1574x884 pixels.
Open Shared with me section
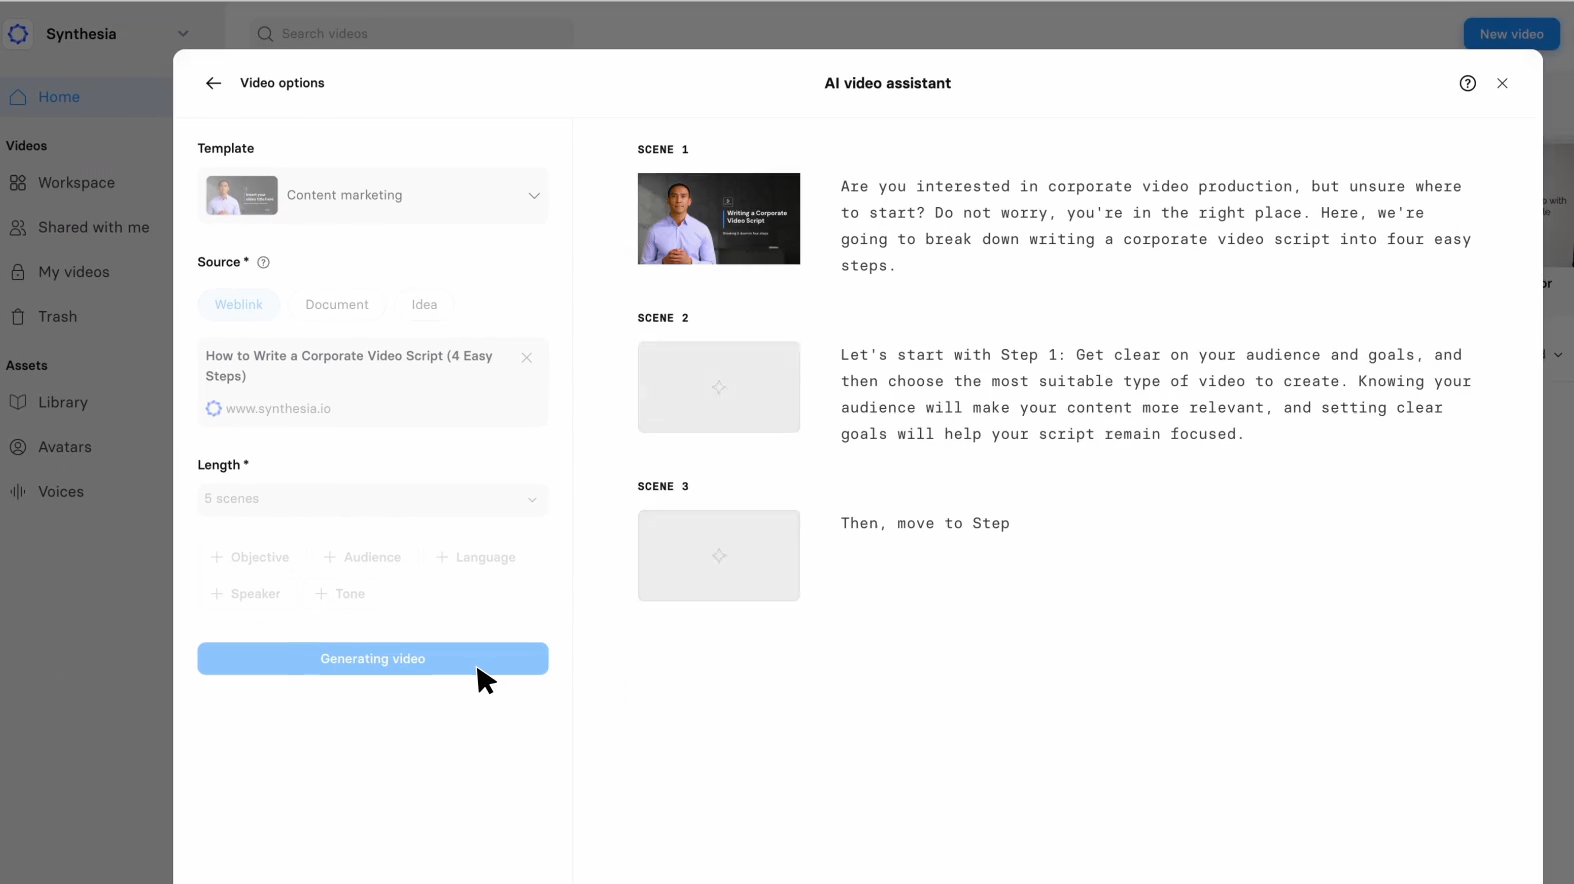pos(93,227)
